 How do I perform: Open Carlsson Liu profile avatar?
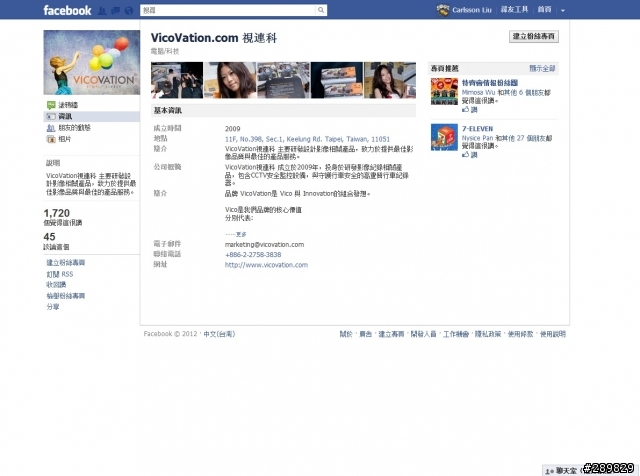[442, 10]
